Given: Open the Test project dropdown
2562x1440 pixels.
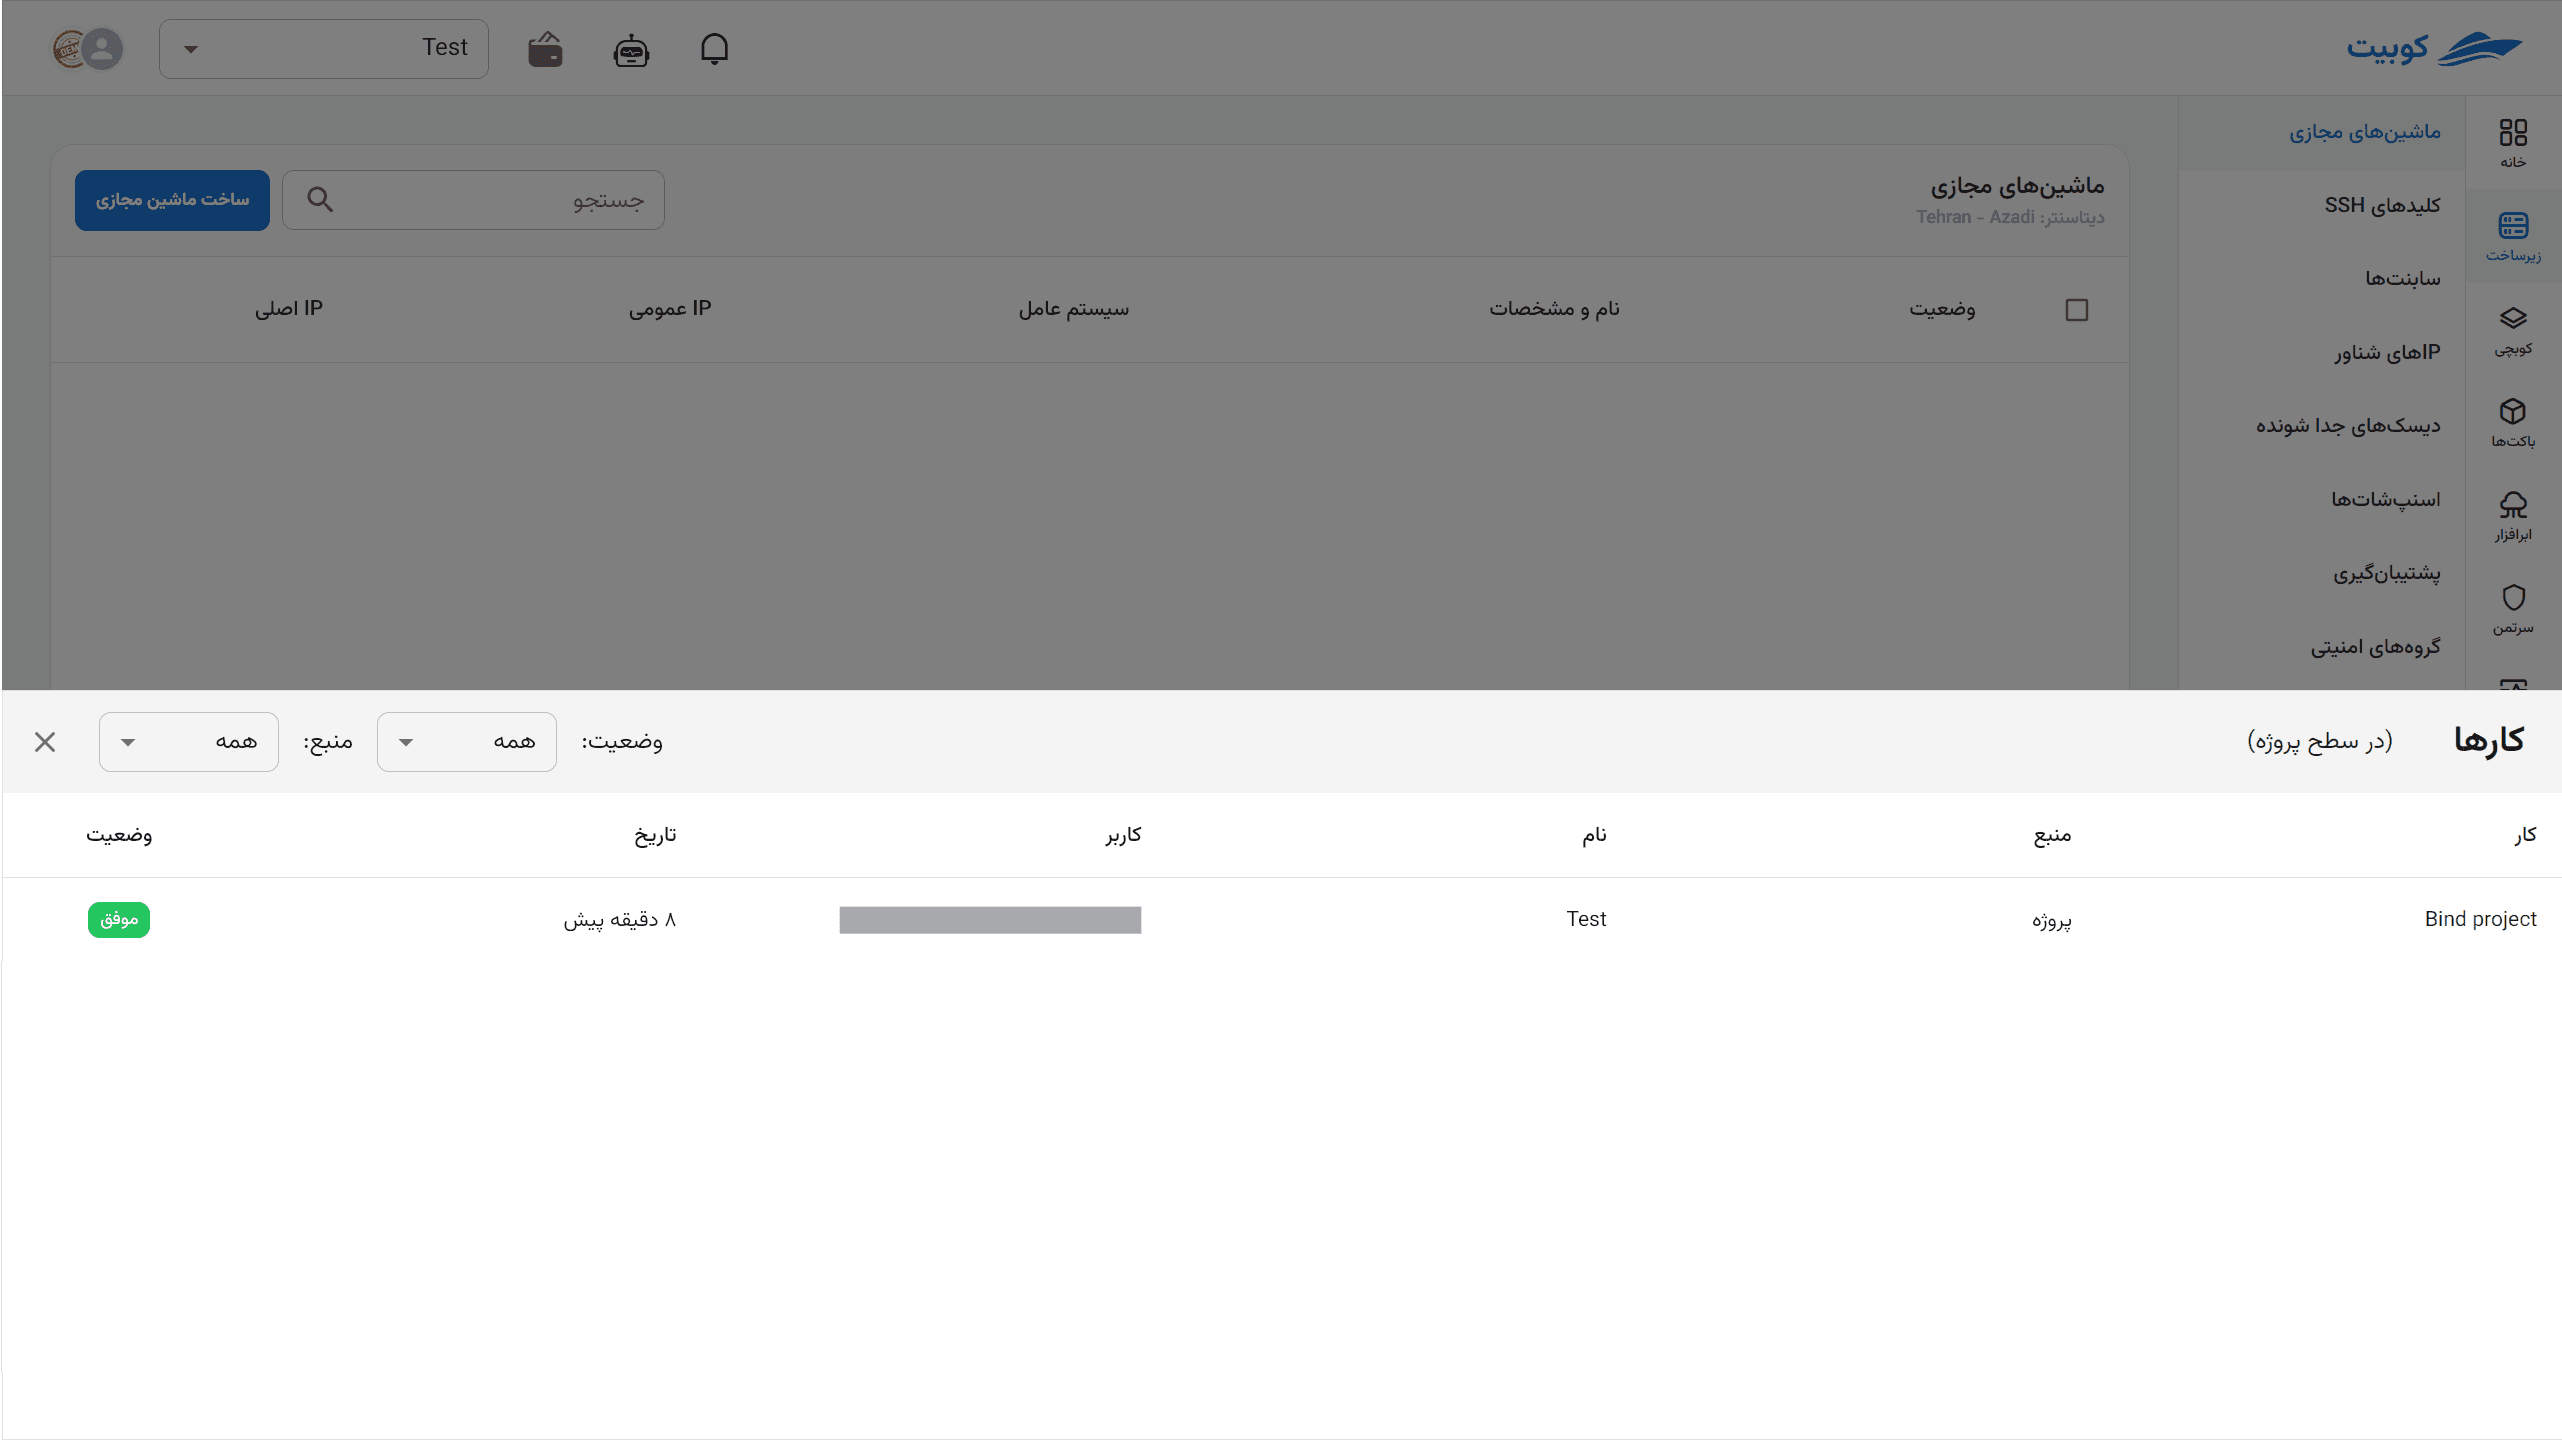Looking at the screenshot, I should coord(324,49).
